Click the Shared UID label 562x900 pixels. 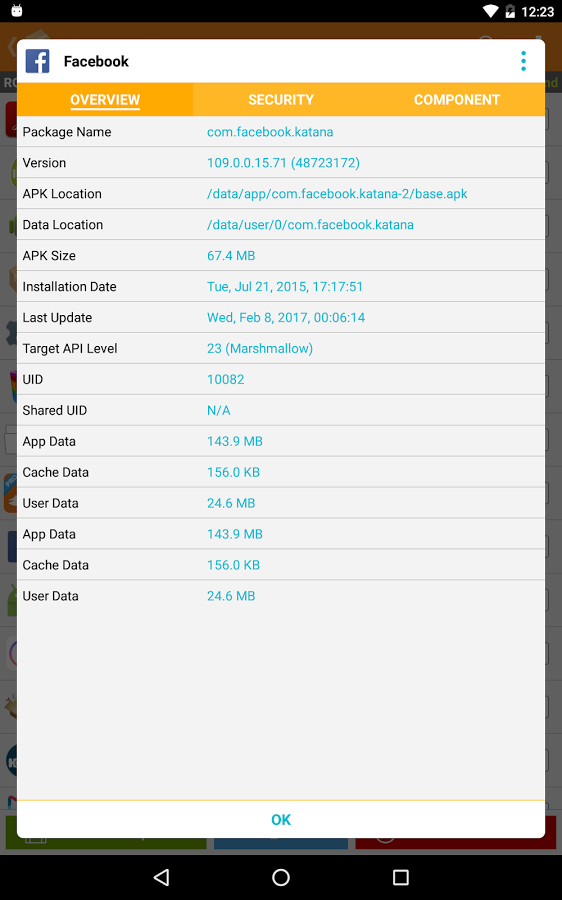[x=55, y=410]
